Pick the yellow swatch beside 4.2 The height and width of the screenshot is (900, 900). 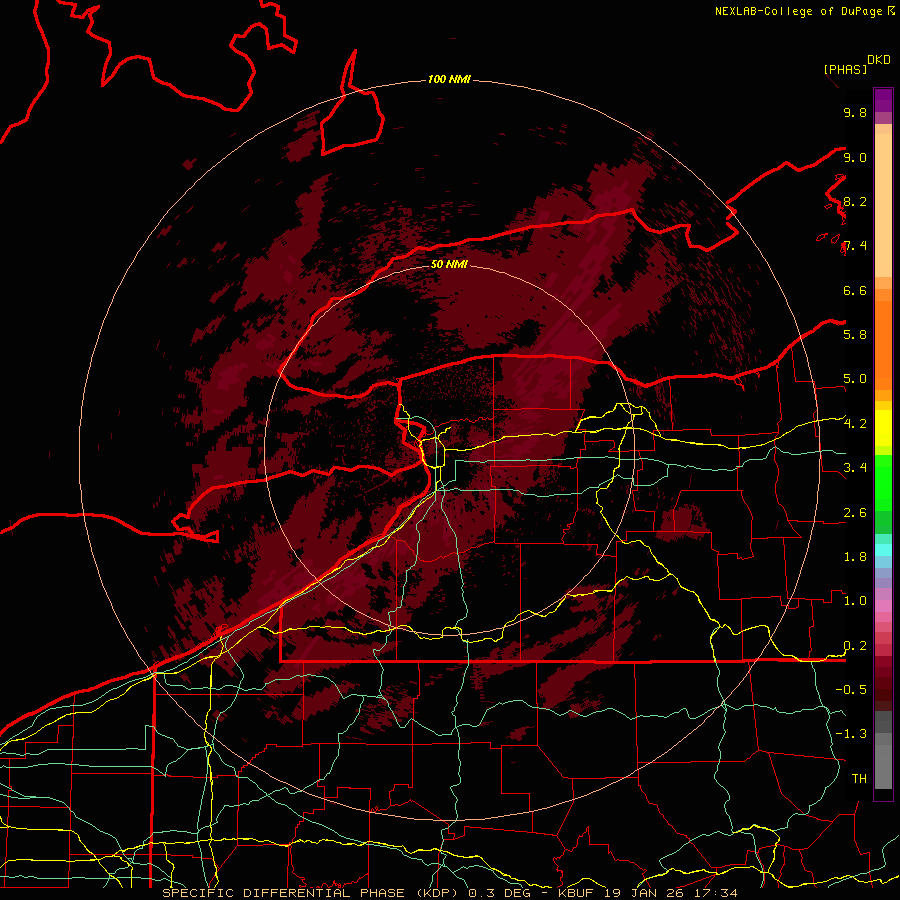(883, 428)
